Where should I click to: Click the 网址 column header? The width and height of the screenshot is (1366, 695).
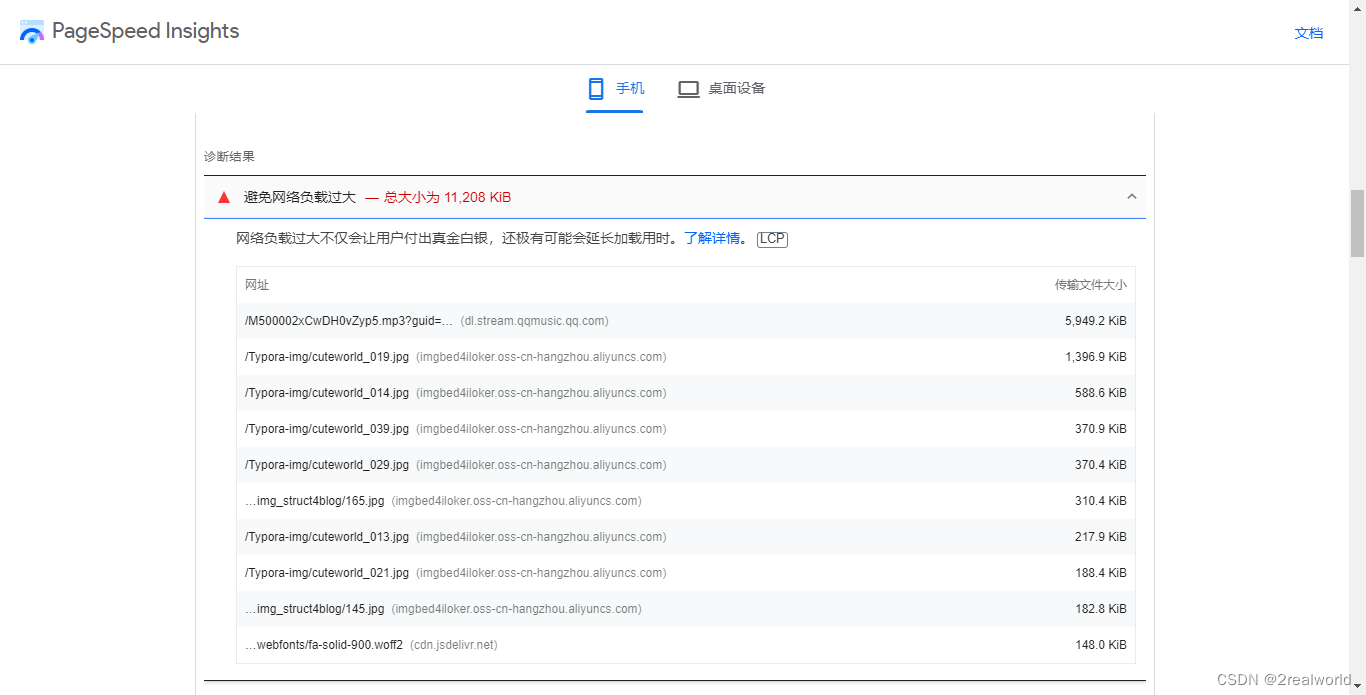point(257,285)
